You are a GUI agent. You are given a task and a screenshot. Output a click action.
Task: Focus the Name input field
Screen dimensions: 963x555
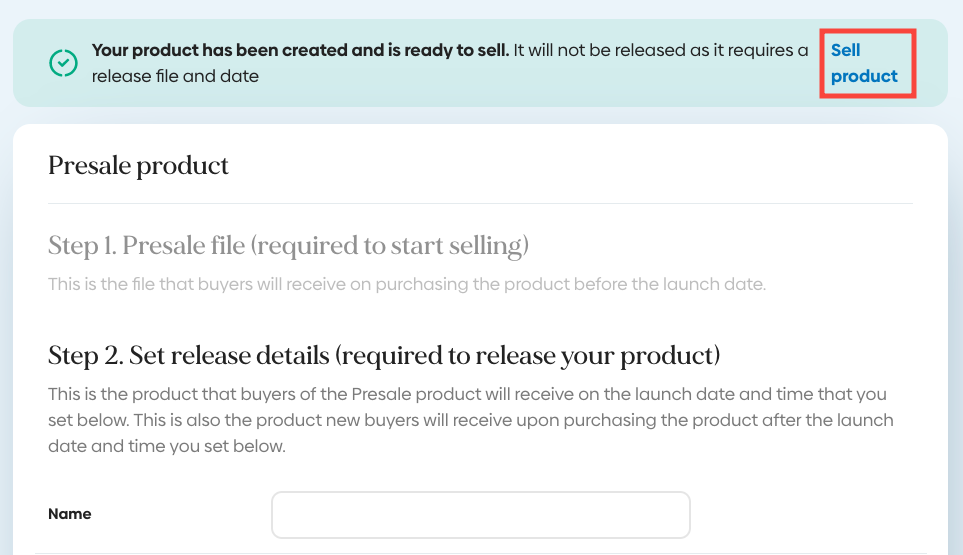pyautogui.click(x=480, y=514)
